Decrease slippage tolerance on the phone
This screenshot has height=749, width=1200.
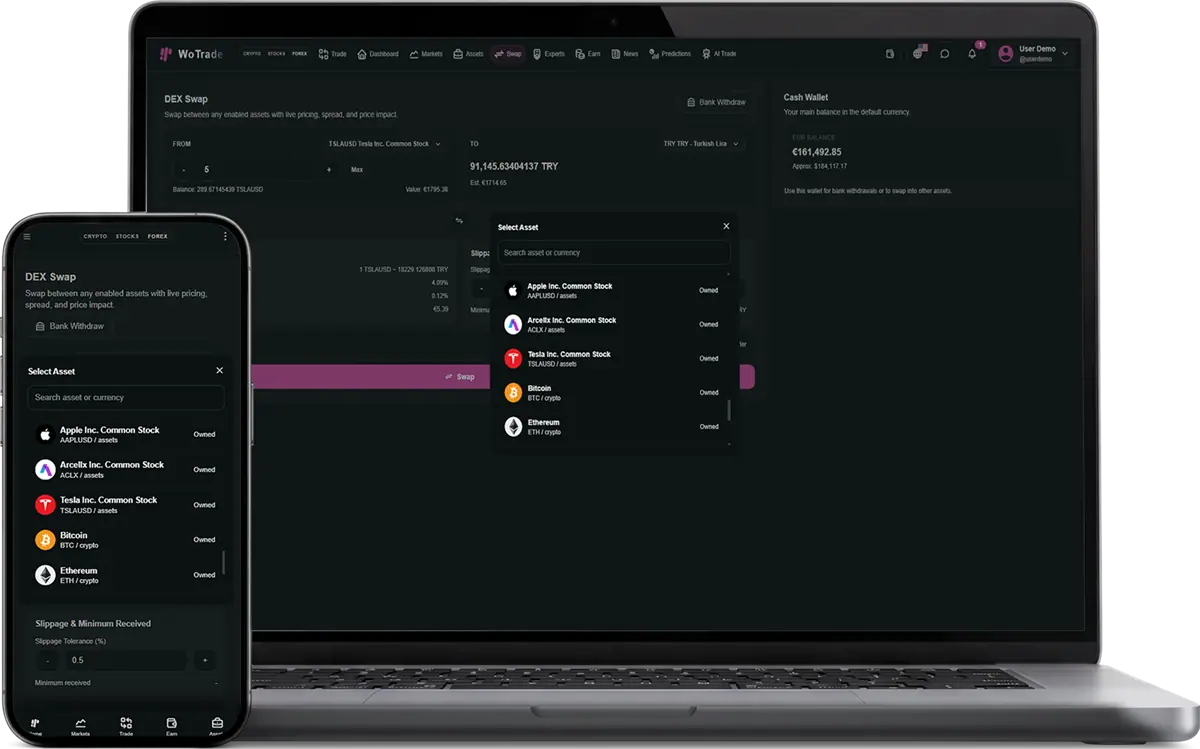(x=47, y=661)
